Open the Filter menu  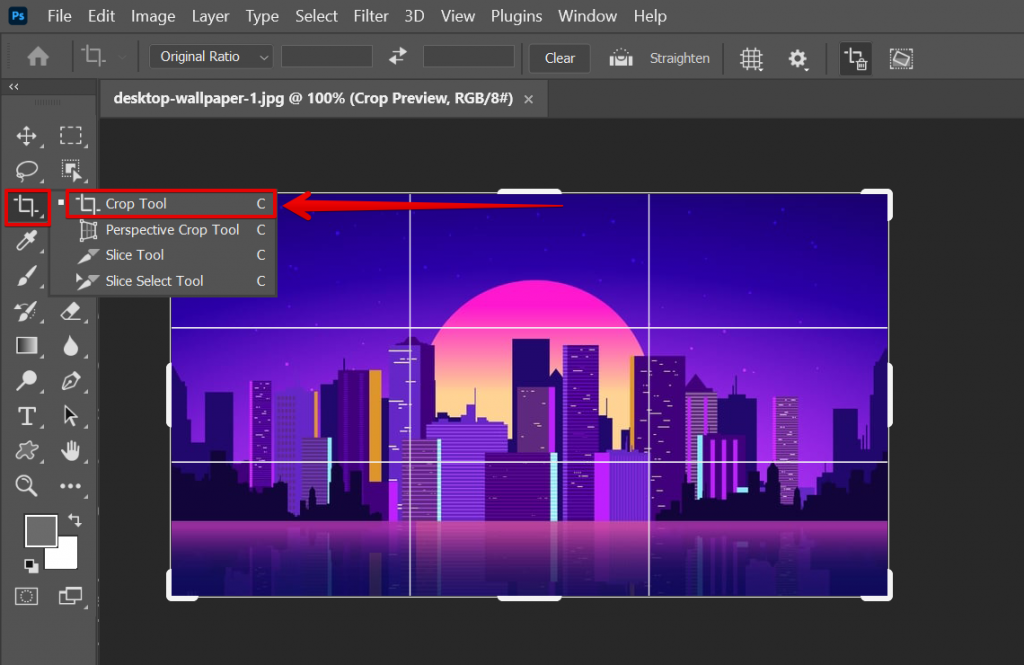pyautogui.click(x=370, y=16)
